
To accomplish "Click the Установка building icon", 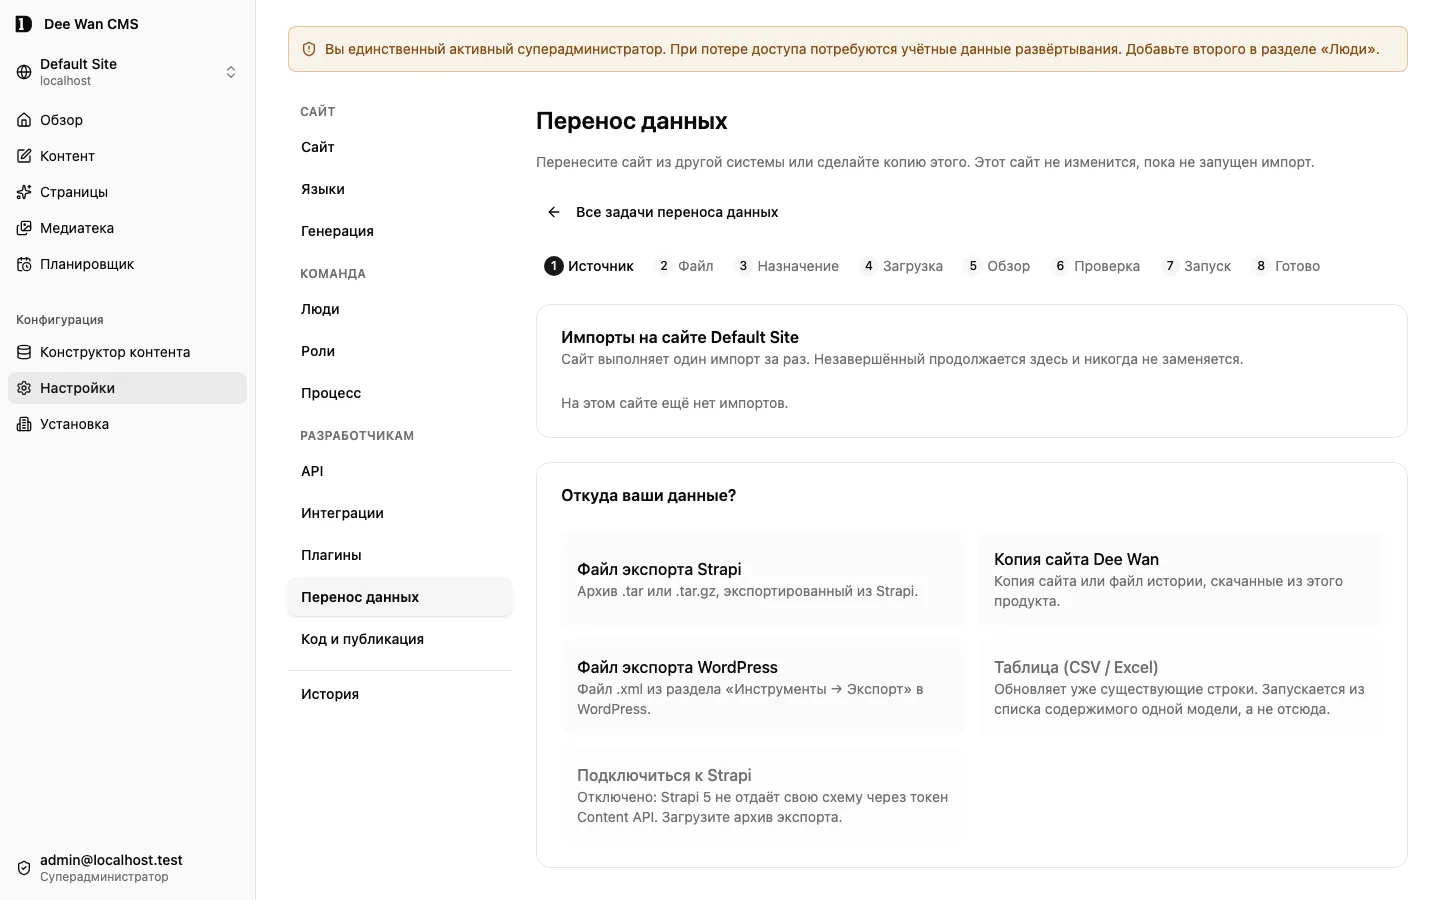I will [24, 424].
